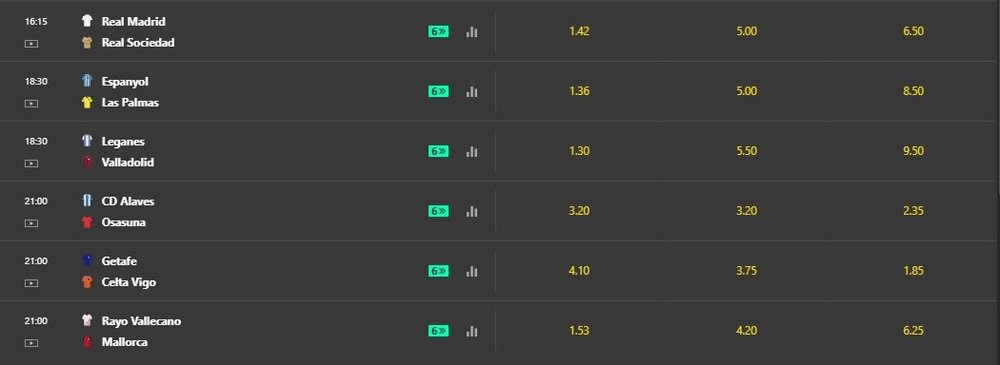Select Las Palmas away win odds 8.50
The image size is (1000, 365).
tap(913, 91)
